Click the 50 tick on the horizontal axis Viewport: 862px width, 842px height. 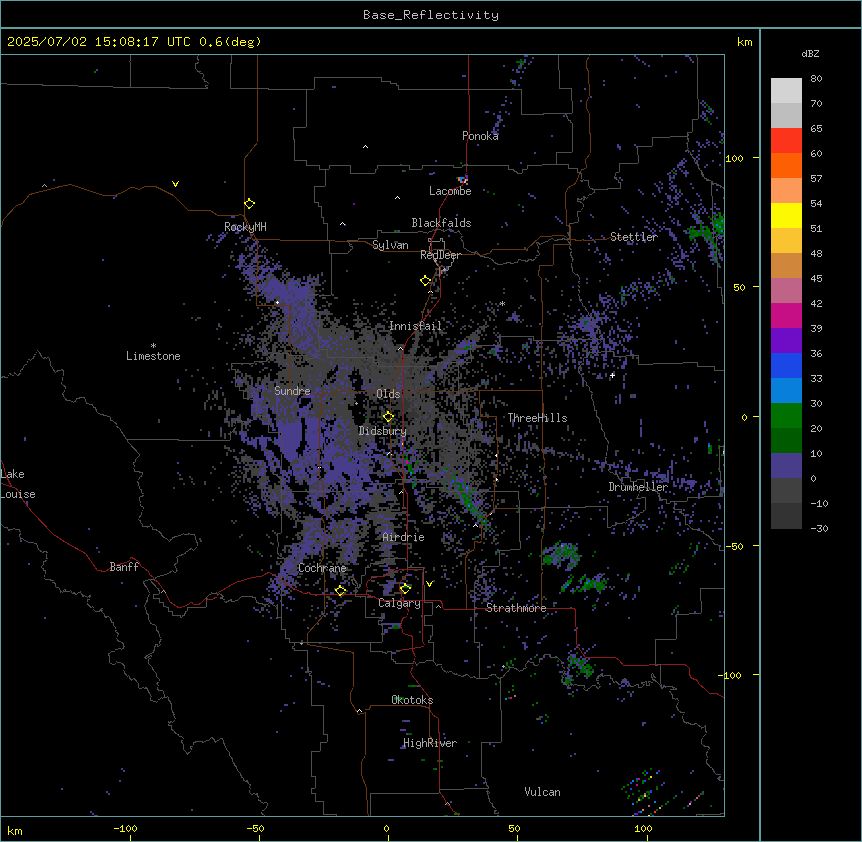514,828
